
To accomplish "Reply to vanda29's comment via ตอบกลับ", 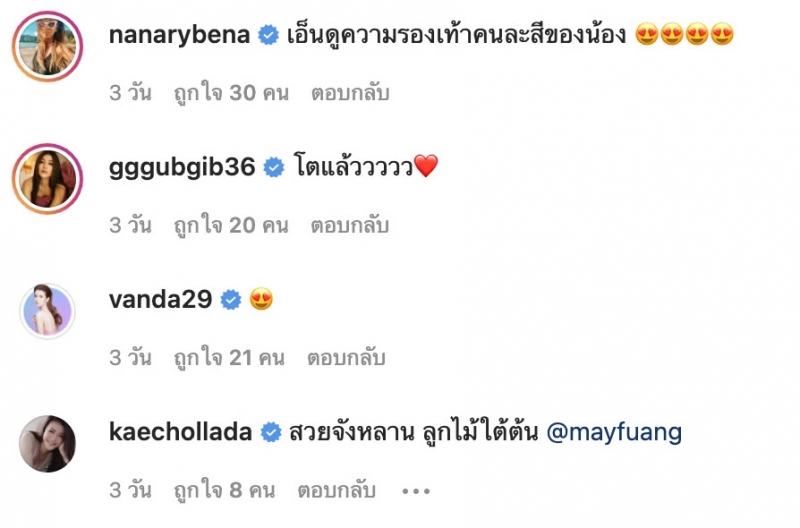I will (x=346, y=358).
